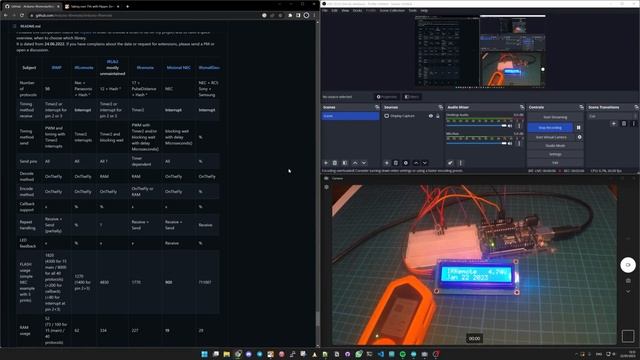
Task: Open a new browser tab
Action: [127, 7]
